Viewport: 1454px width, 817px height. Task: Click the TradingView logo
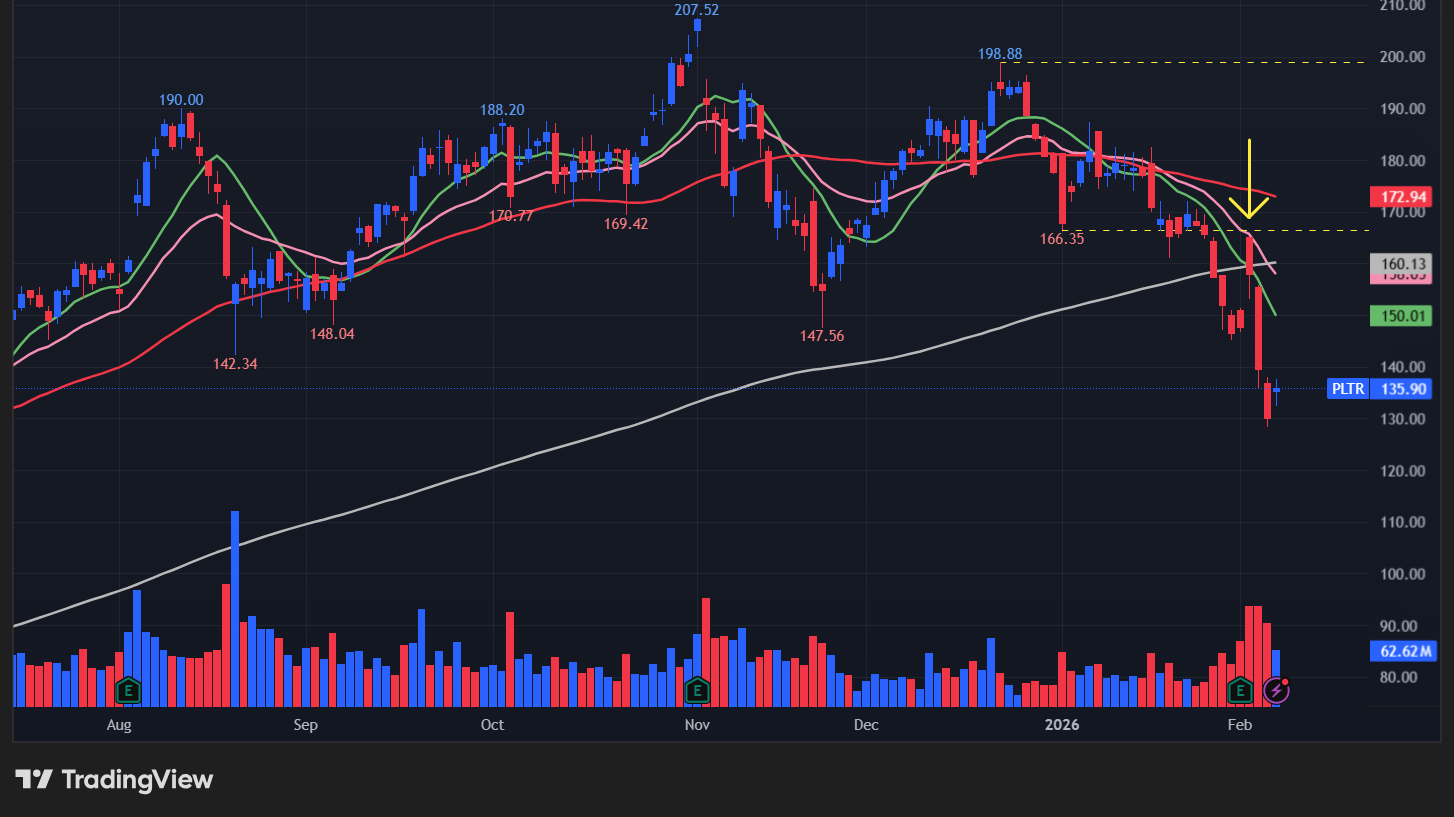coord(114,780)
